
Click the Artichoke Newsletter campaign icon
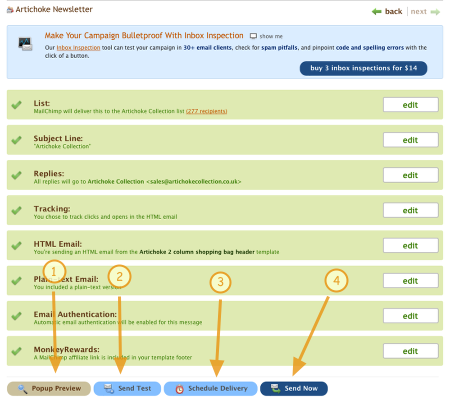coord(10,10)
